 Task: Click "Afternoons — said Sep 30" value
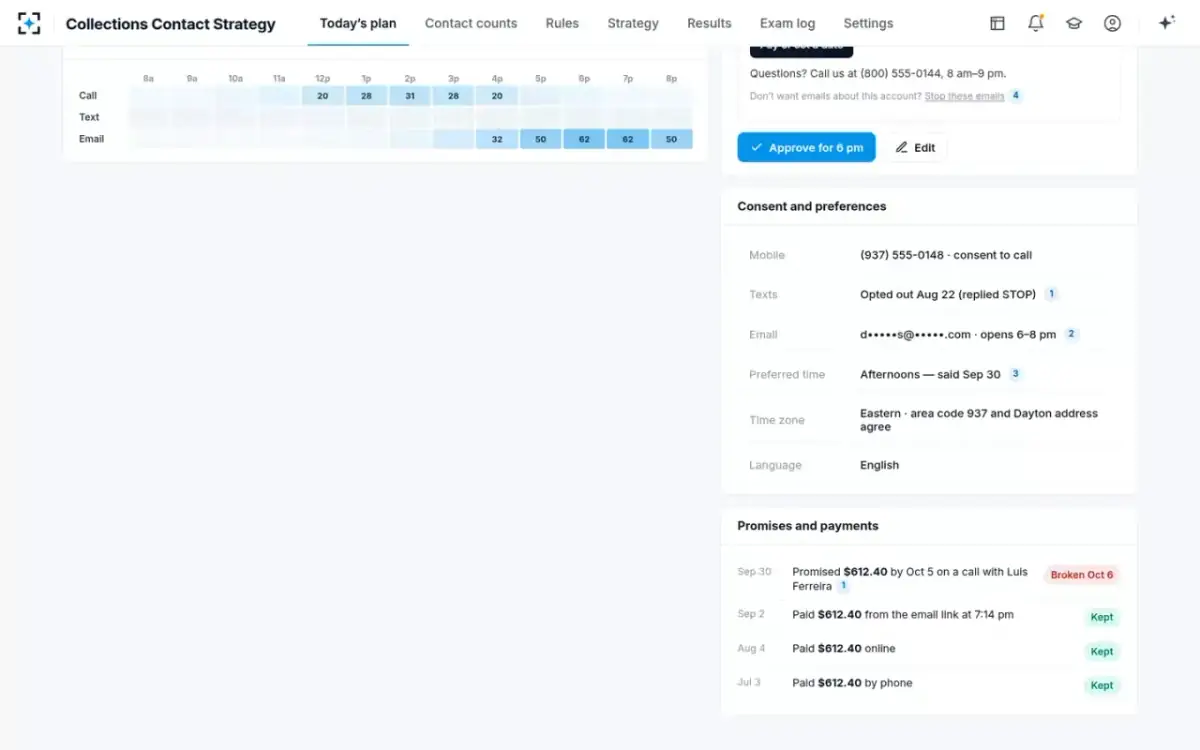[x=930, y=374]
